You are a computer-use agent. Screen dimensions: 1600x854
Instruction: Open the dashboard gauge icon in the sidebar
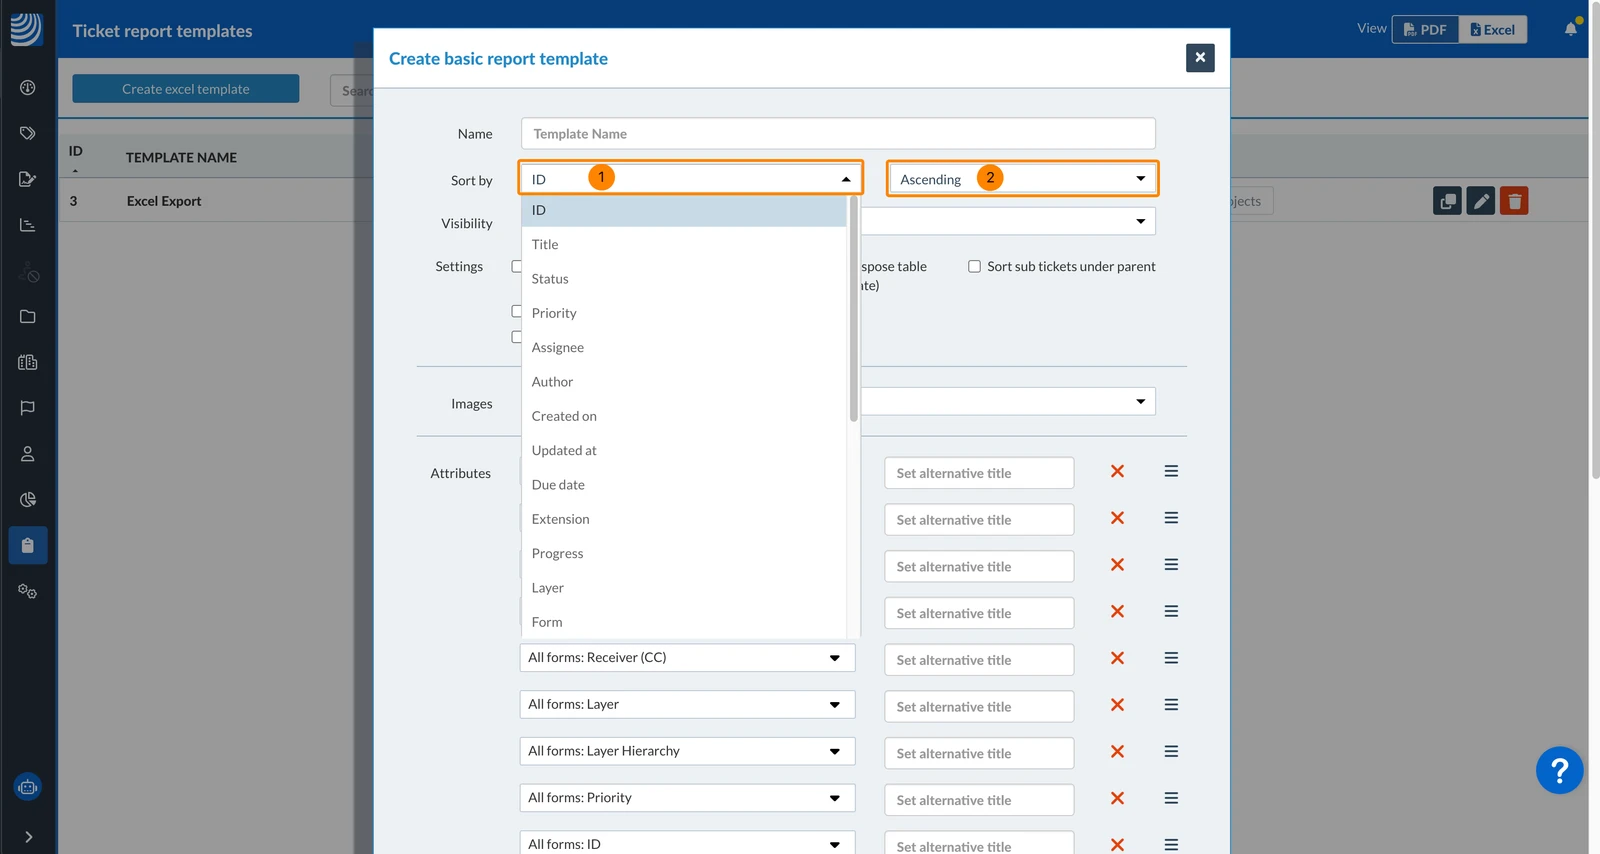click(x=28, y=88)
